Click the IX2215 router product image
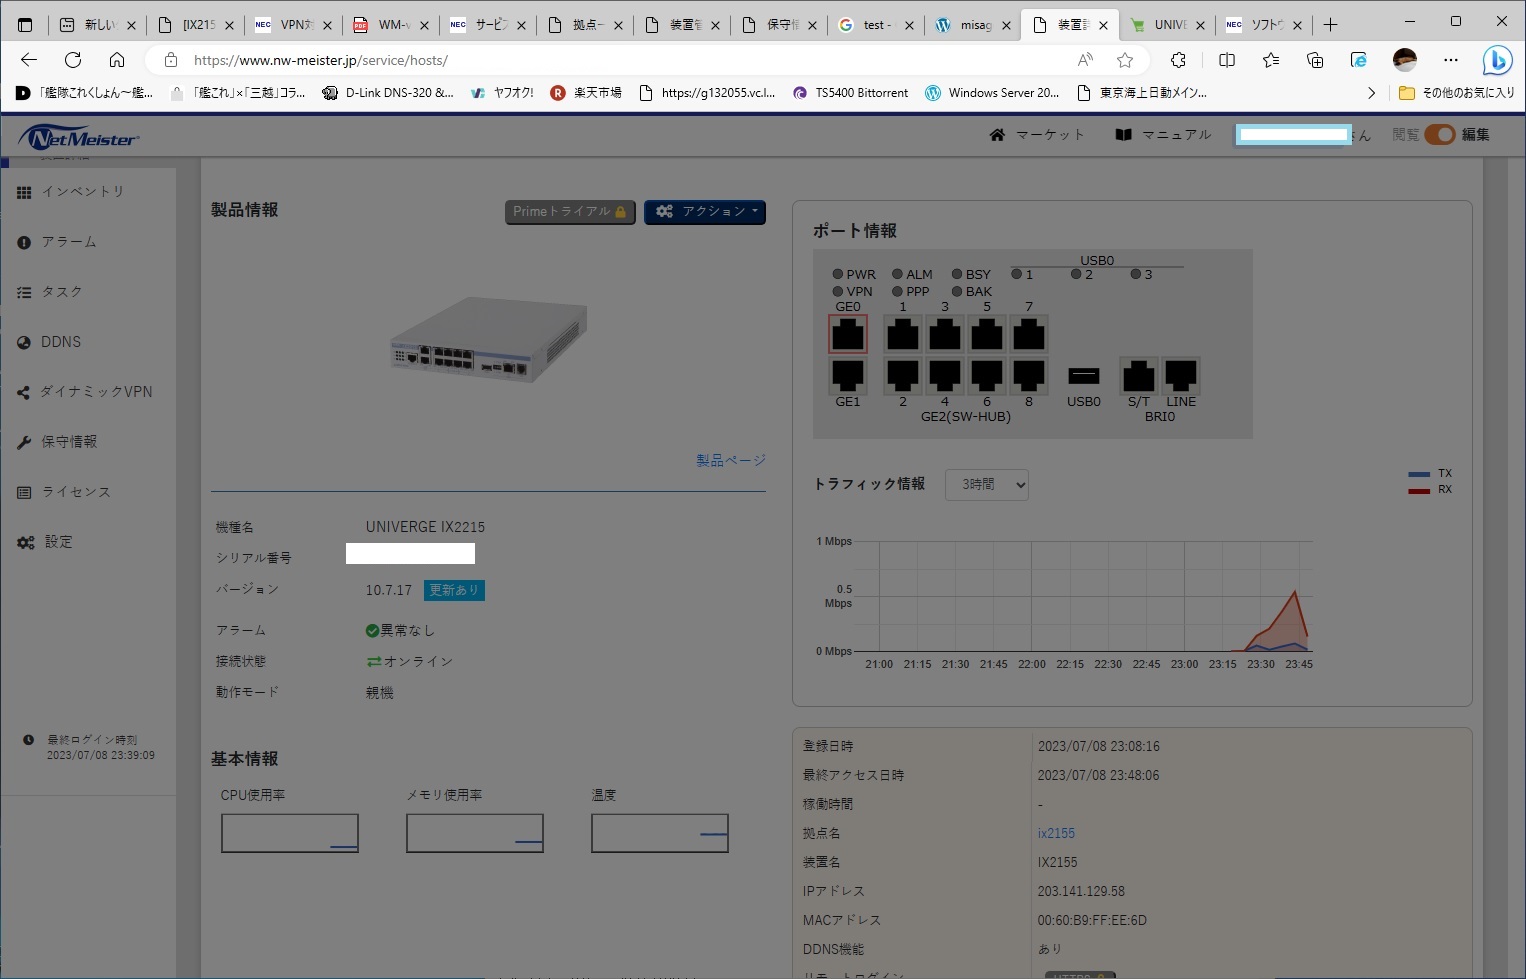Viewport: 1526px width, 979px height. [488, 340]
